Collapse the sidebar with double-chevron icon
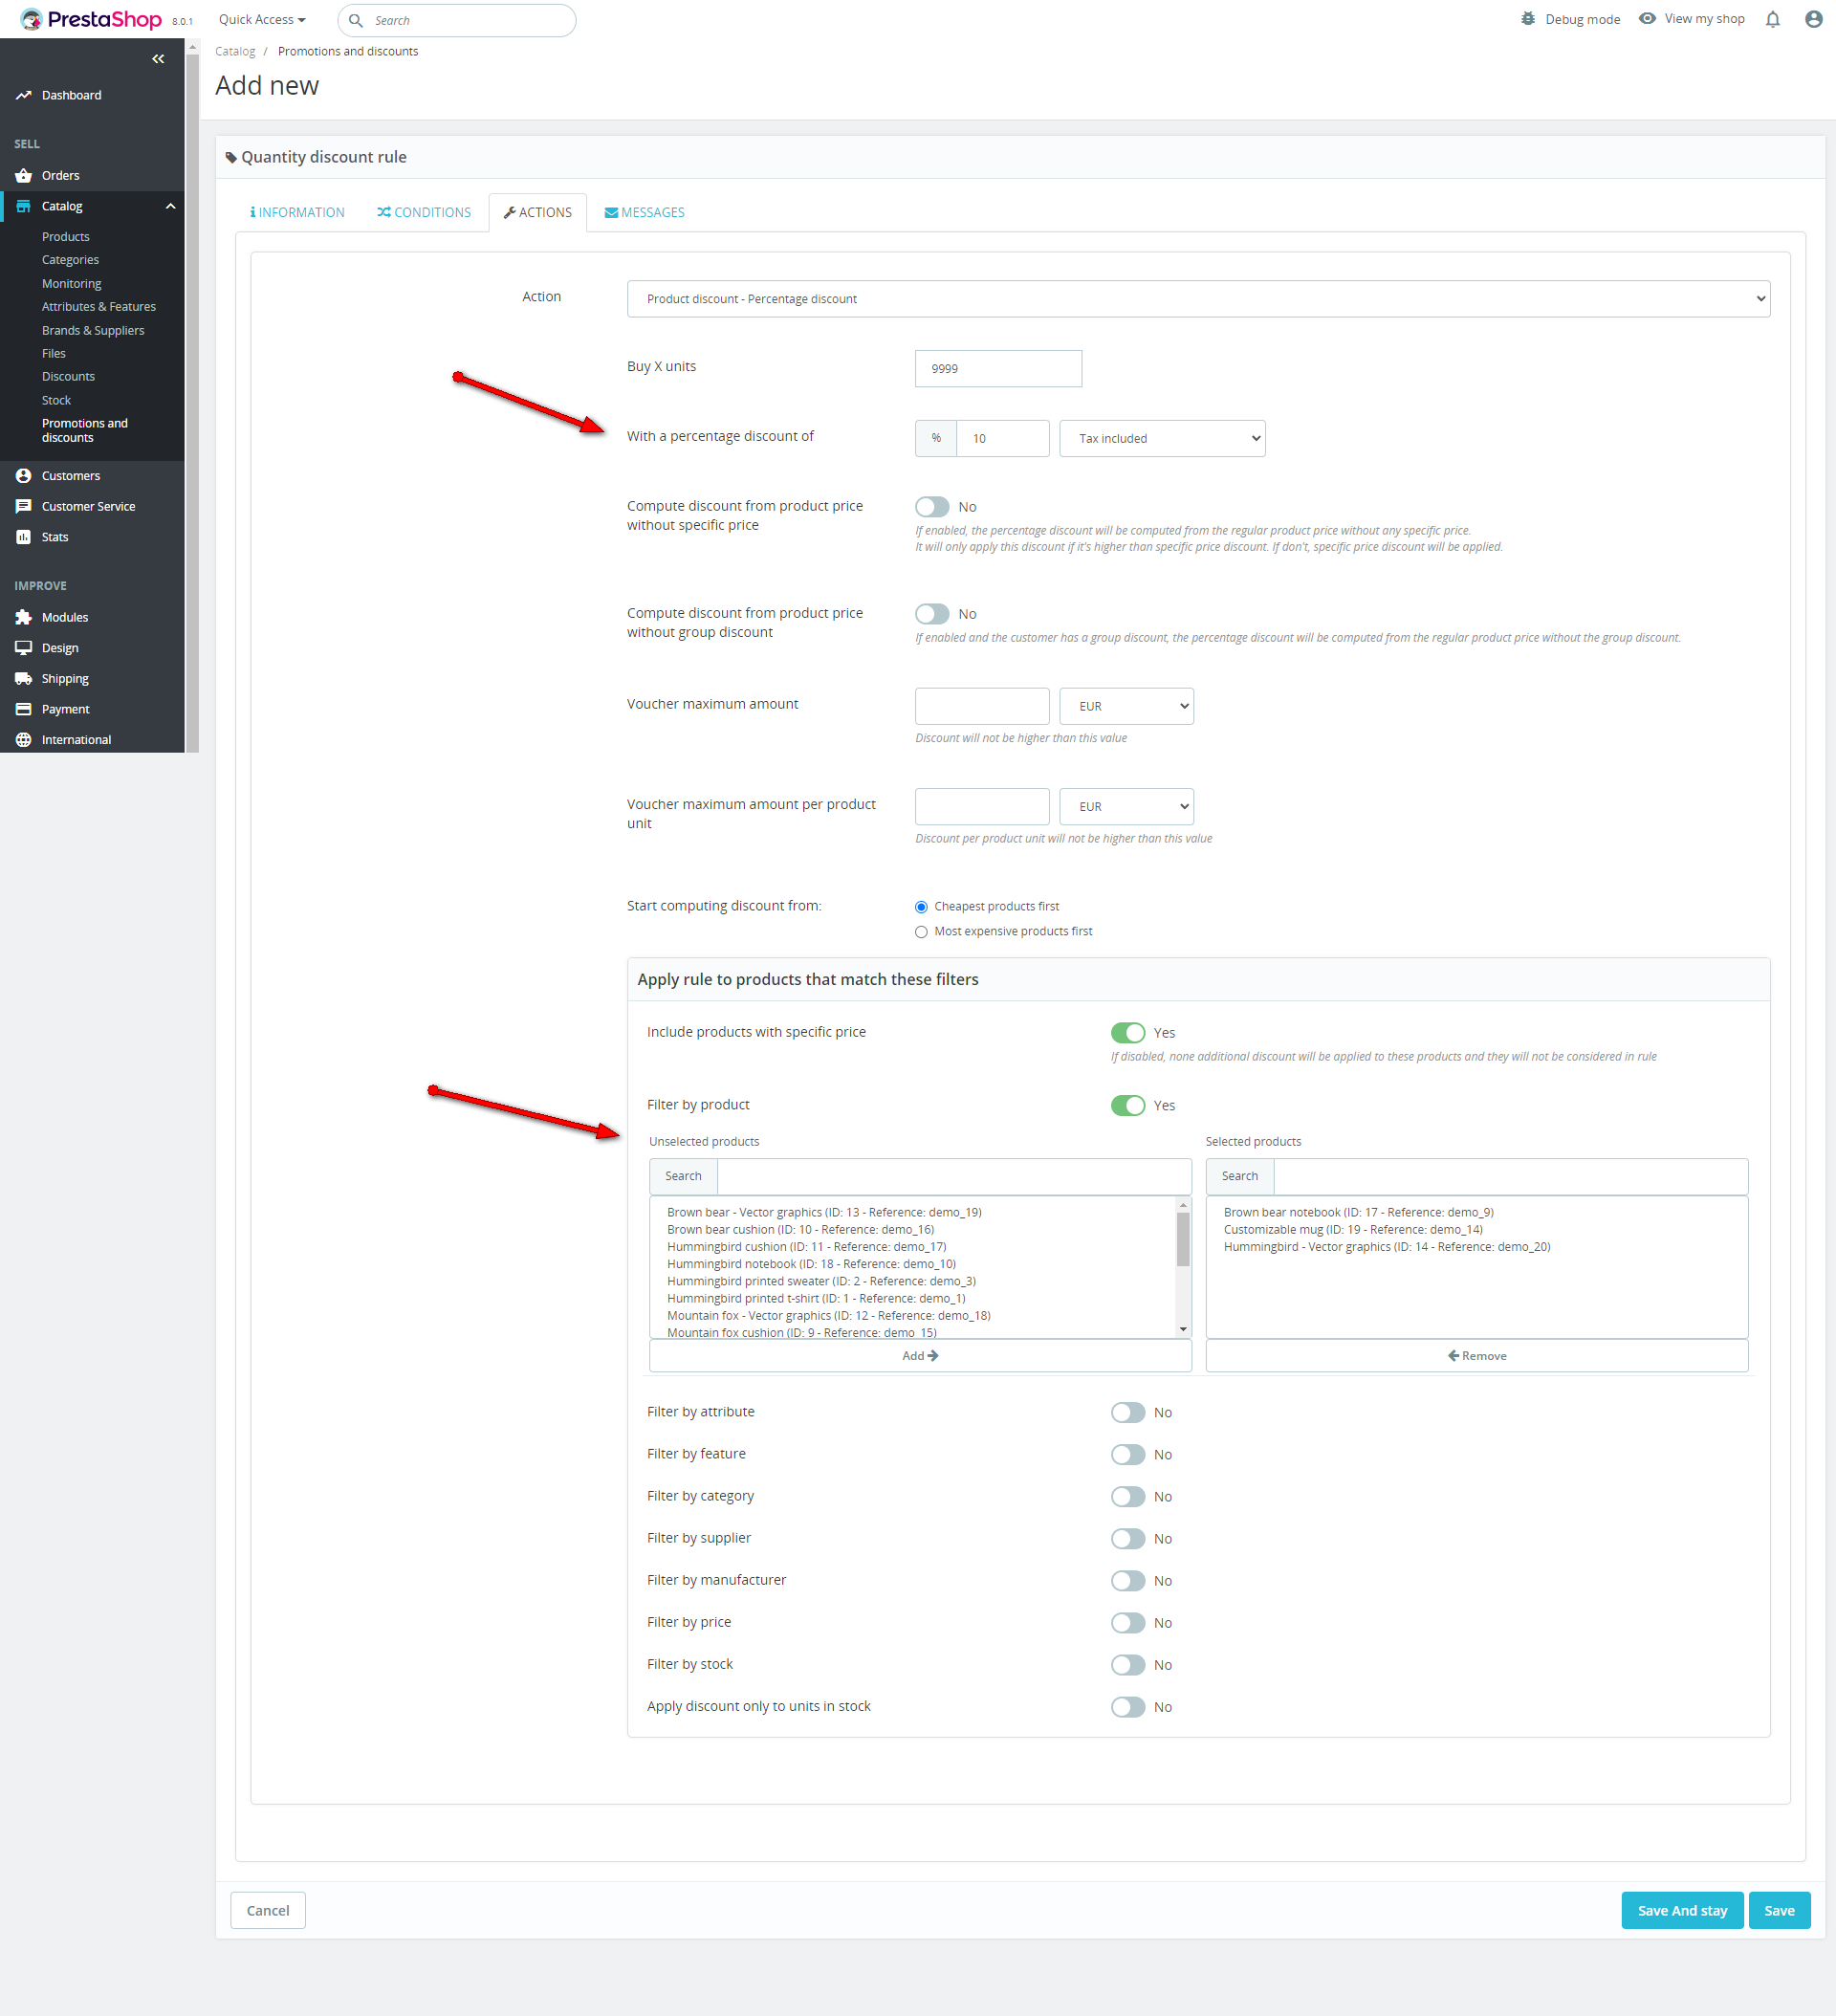This screenshot has height=2016, width=1836. click(158, 59)
